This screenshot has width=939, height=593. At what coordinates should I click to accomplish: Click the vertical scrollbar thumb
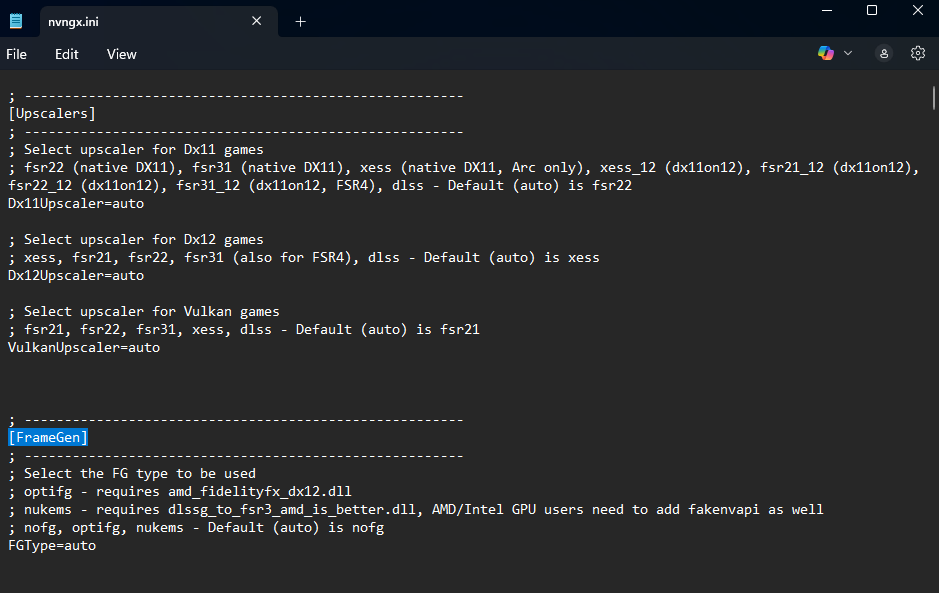tap(933, 98)
